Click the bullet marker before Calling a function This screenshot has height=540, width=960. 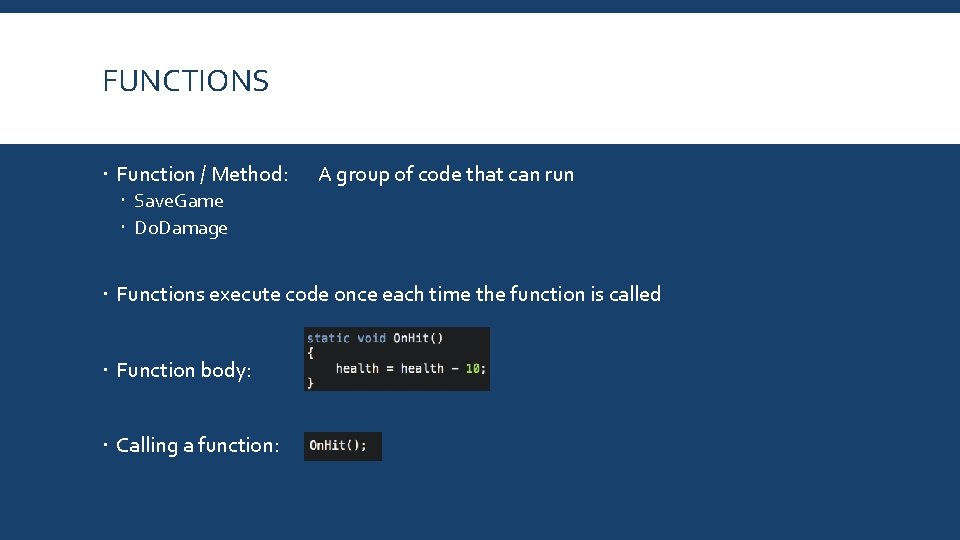(105, 444)
